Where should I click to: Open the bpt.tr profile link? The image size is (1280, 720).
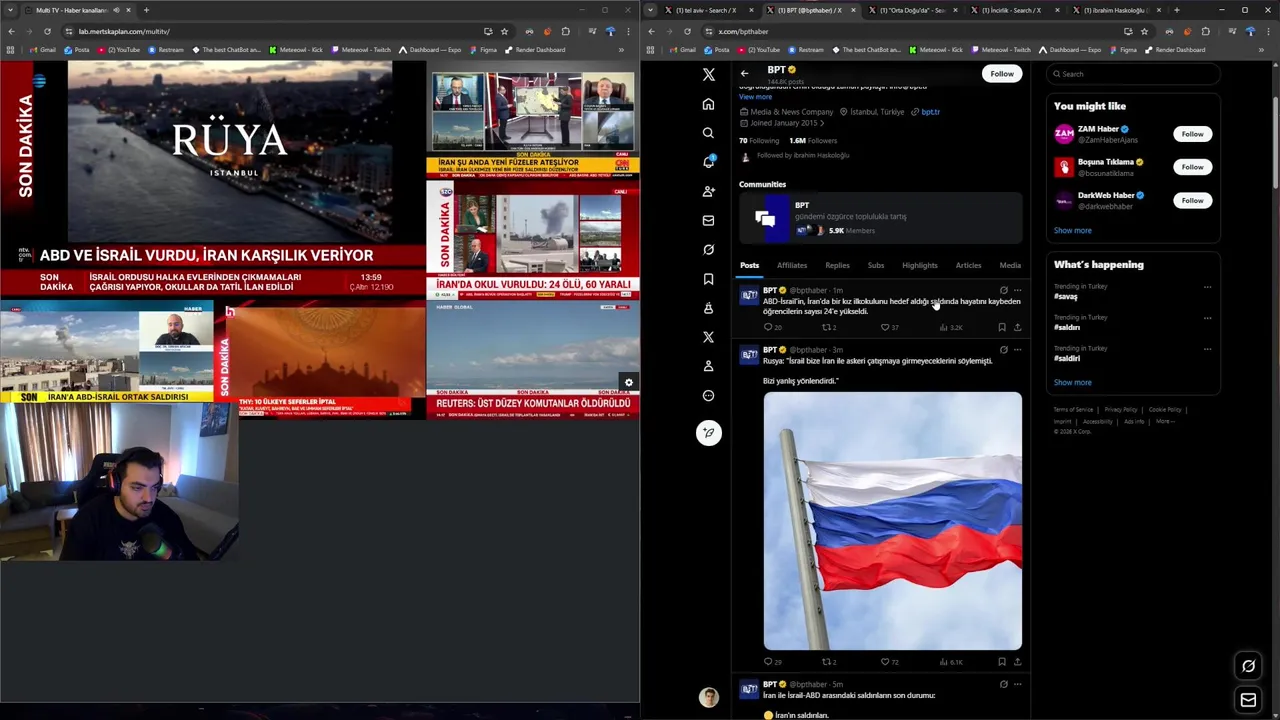coord(930,112)
